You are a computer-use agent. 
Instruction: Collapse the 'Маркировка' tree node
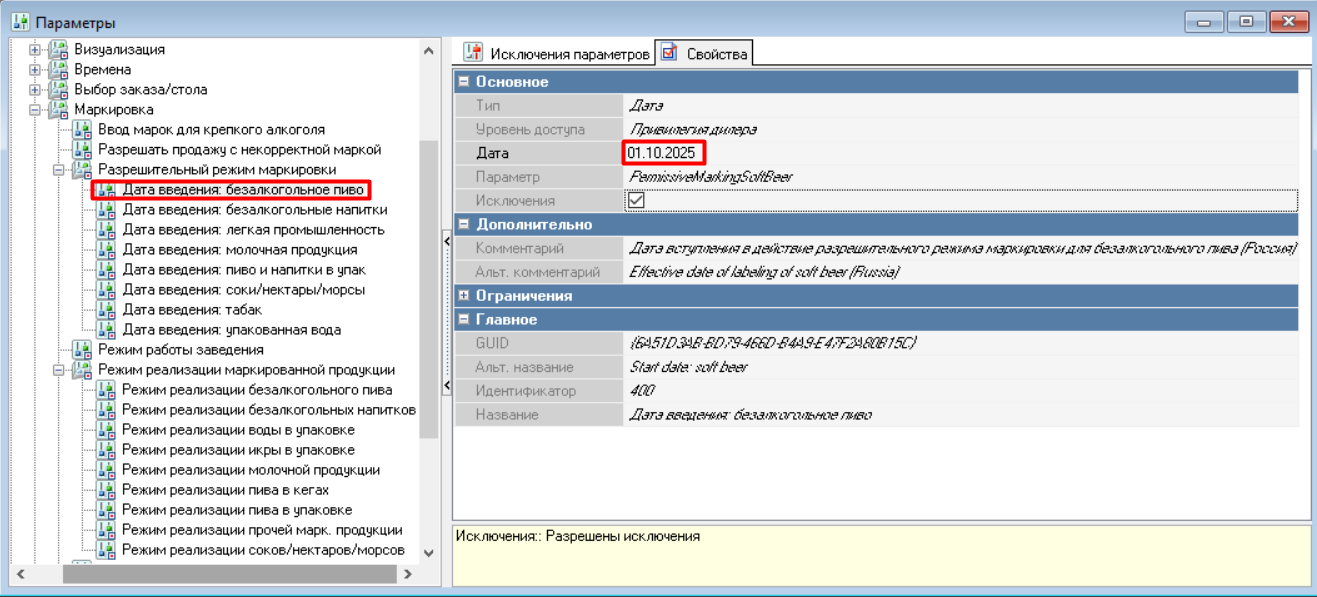pos(36,110)
